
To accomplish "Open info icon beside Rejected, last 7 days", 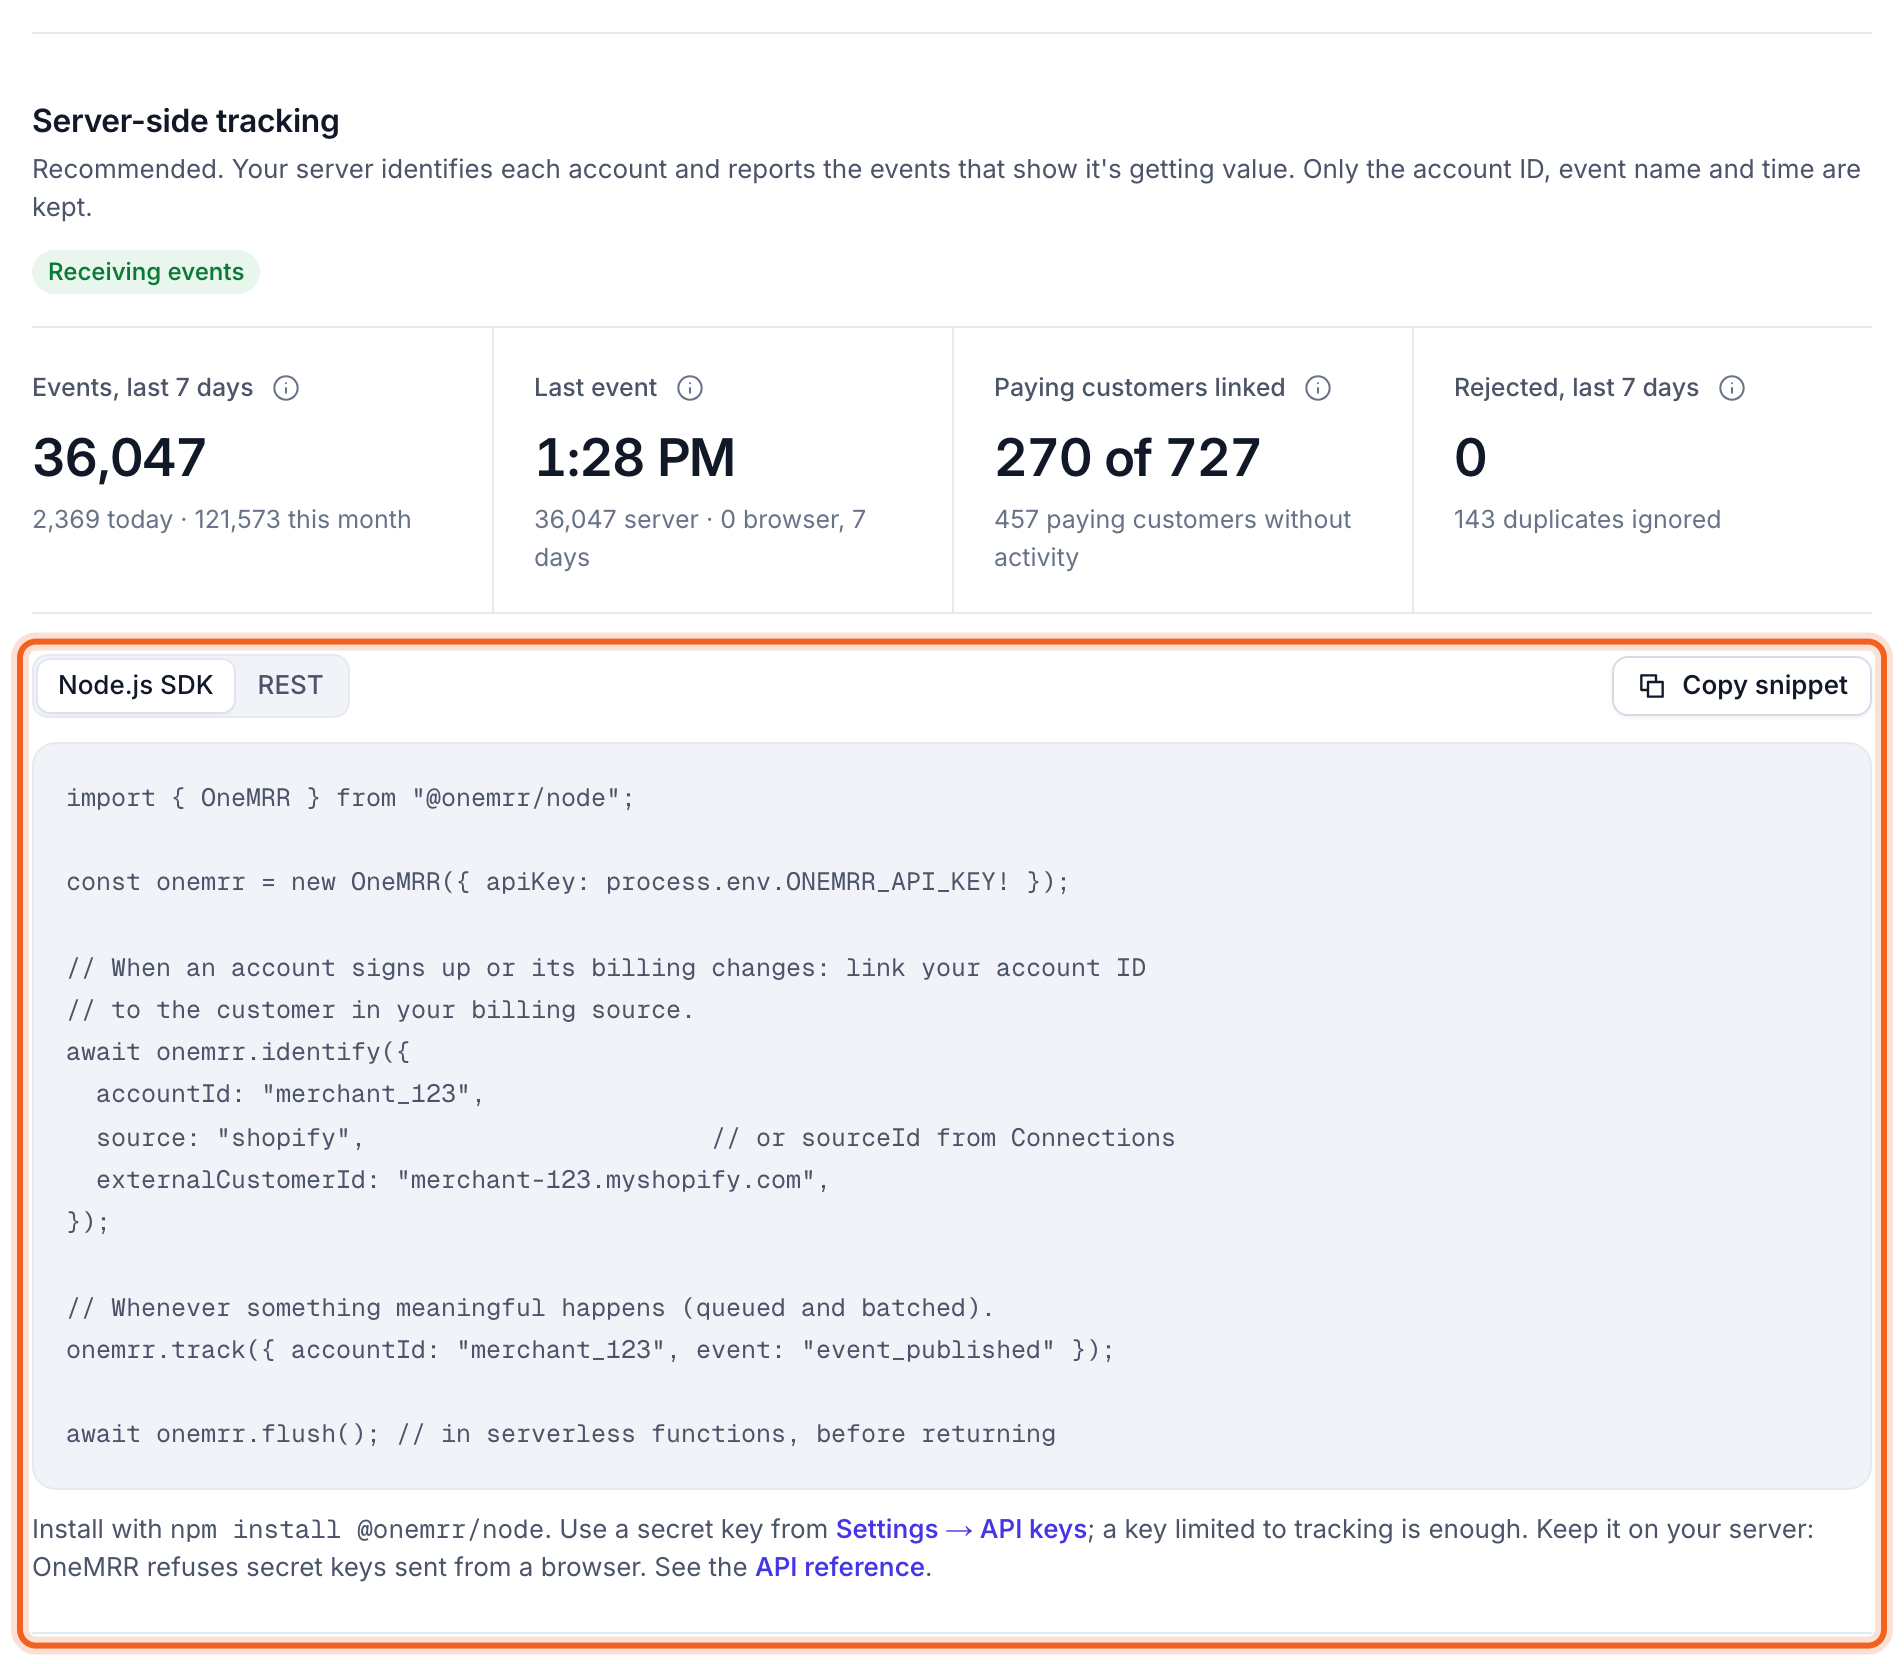I will click(1732, 388).
